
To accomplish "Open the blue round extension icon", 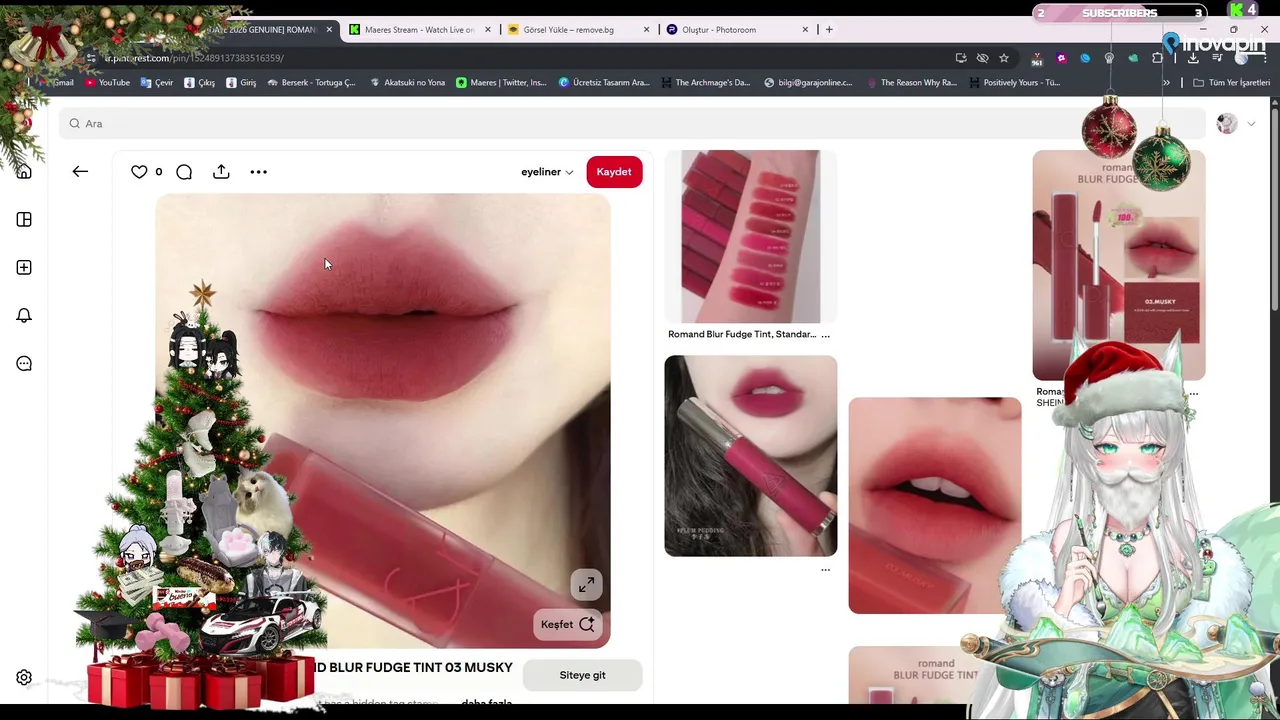I will pyautogui.click(x=1085, y=58).
